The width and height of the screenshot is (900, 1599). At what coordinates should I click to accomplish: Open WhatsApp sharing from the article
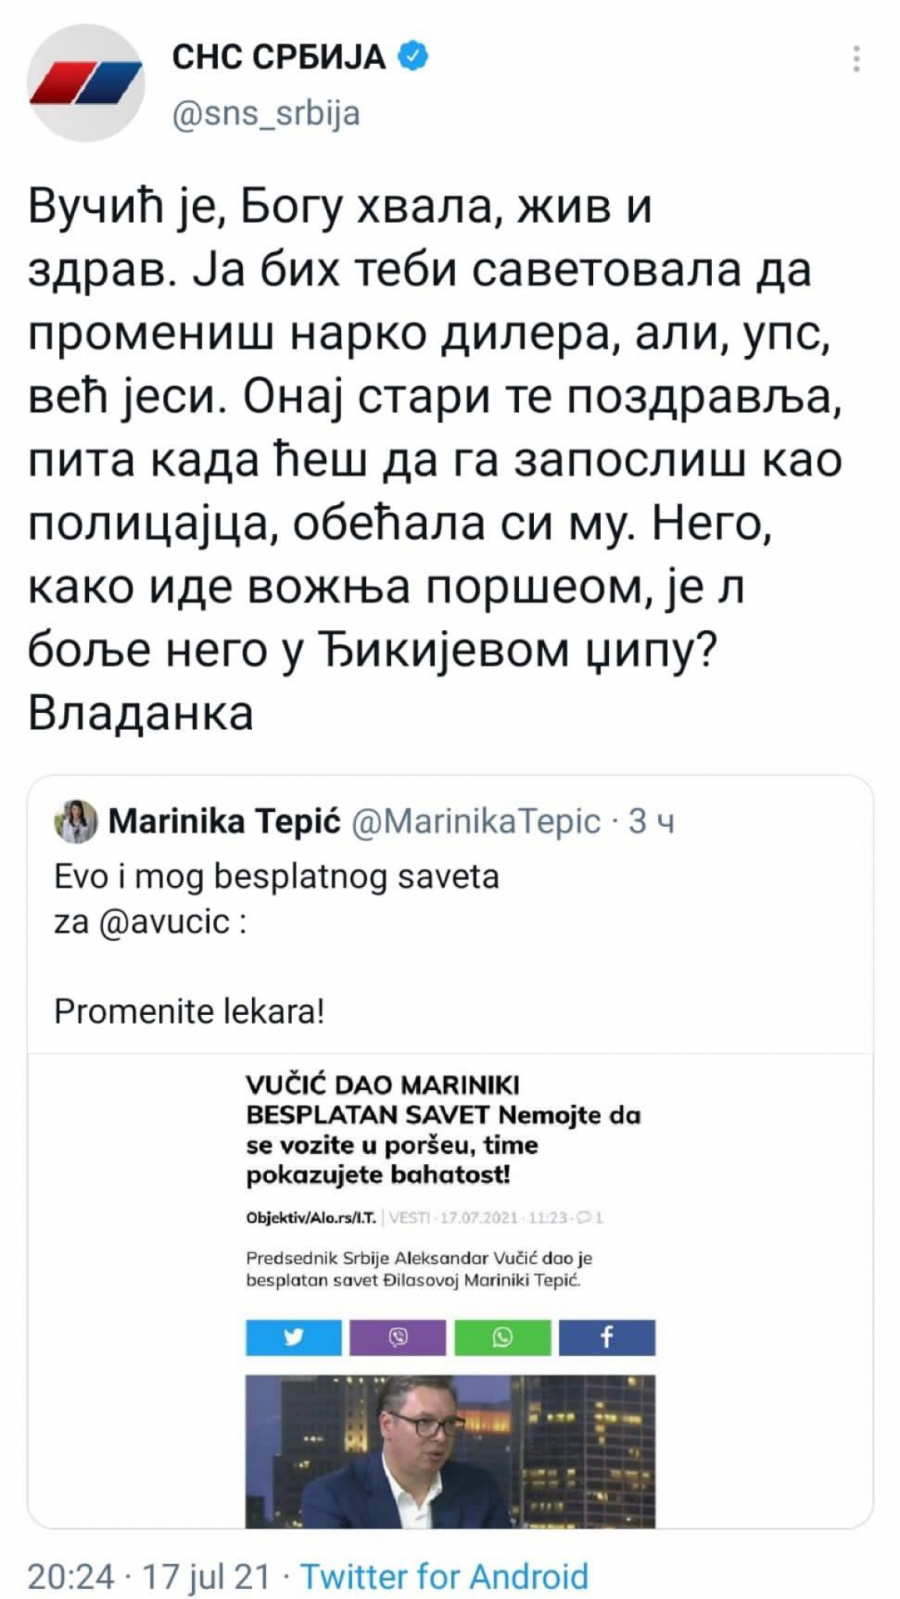[502, 1337]
